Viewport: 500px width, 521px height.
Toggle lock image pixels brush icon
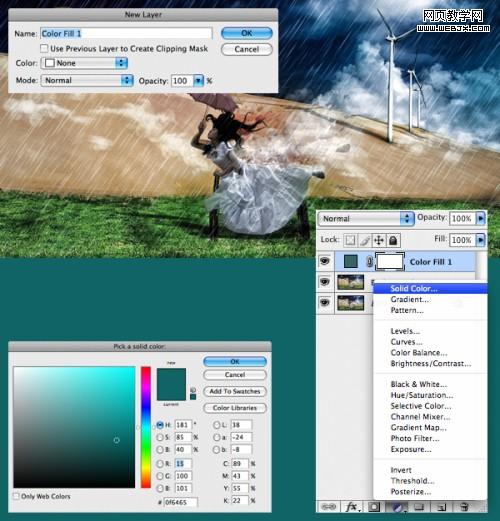[x=365, y=240]
